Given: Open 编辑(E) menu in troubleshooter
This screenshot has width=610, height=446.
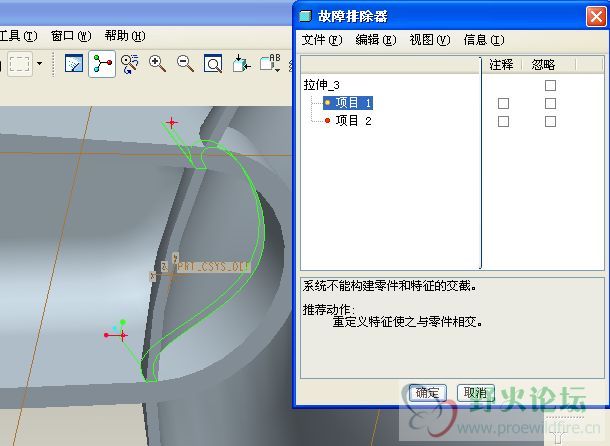Looking at the screenshot, I should pyautogui.click(x=376, y=40).
